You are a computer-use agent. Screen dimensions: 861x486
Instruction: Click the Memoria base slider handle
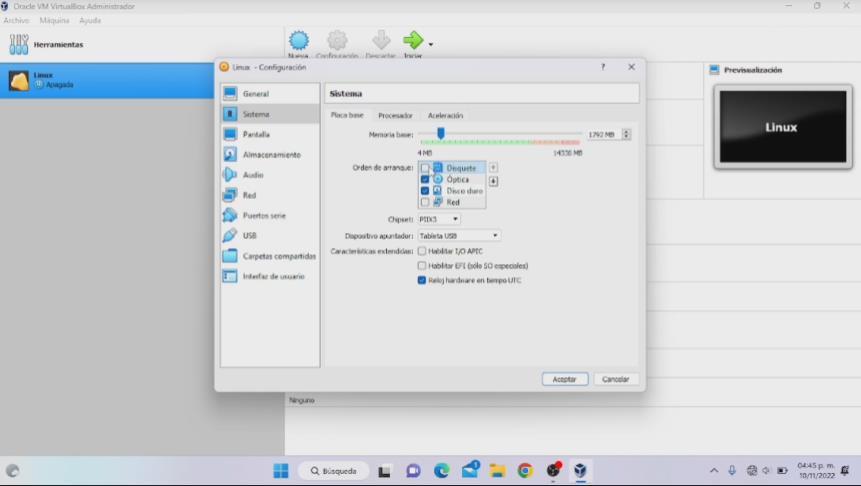(x=440, y=133)
